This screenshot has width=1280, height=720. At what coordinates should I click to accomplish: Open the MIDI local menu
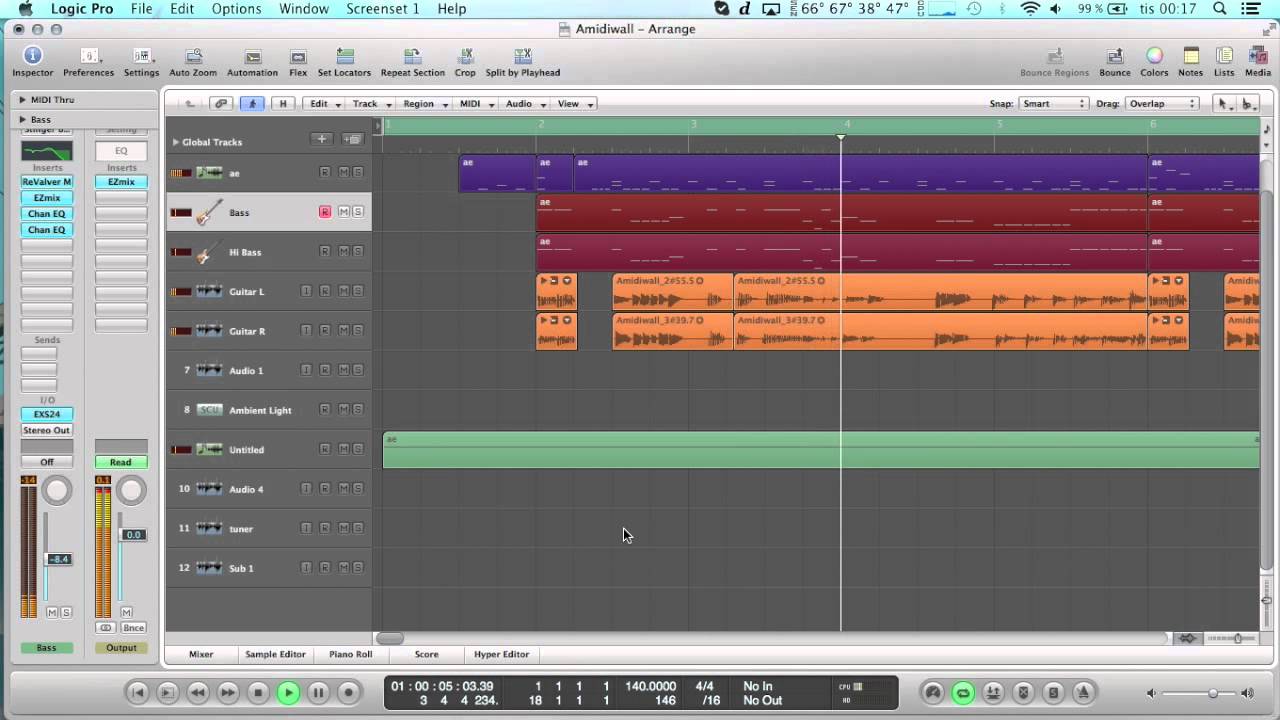476,103
